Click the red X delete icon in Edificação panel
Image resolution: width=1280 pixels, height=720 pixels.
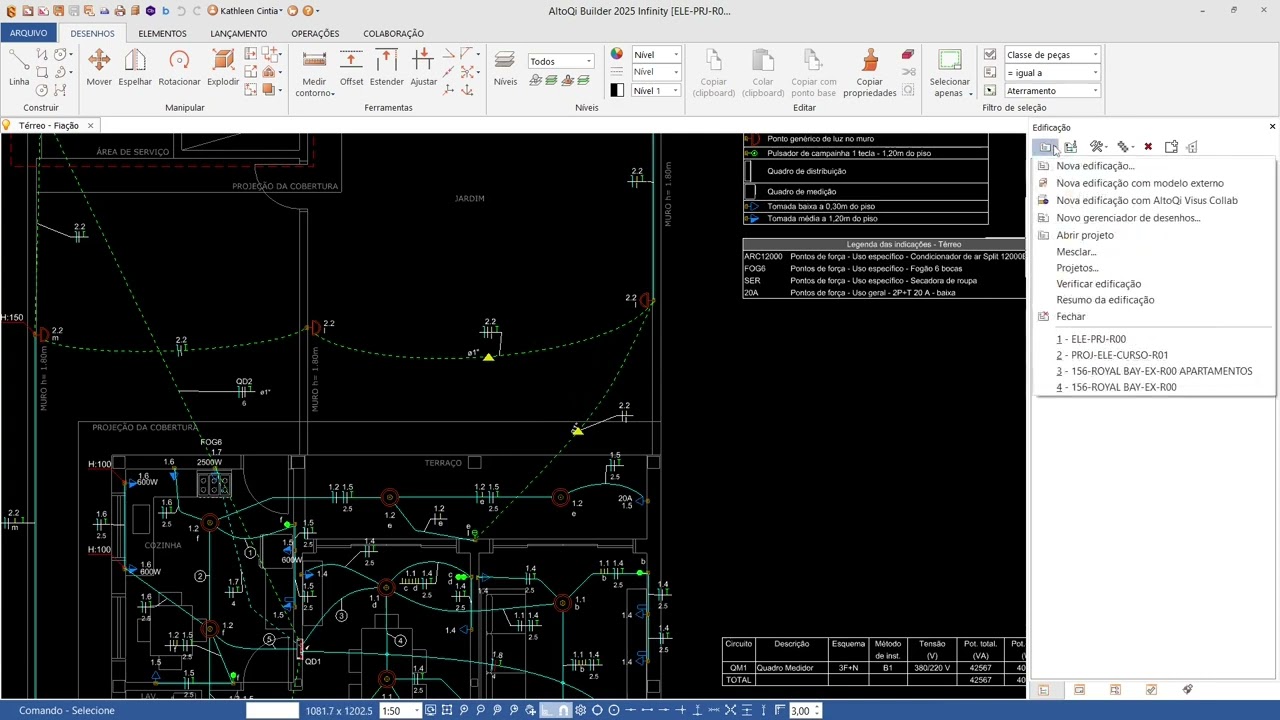[x=1148, y=147]
